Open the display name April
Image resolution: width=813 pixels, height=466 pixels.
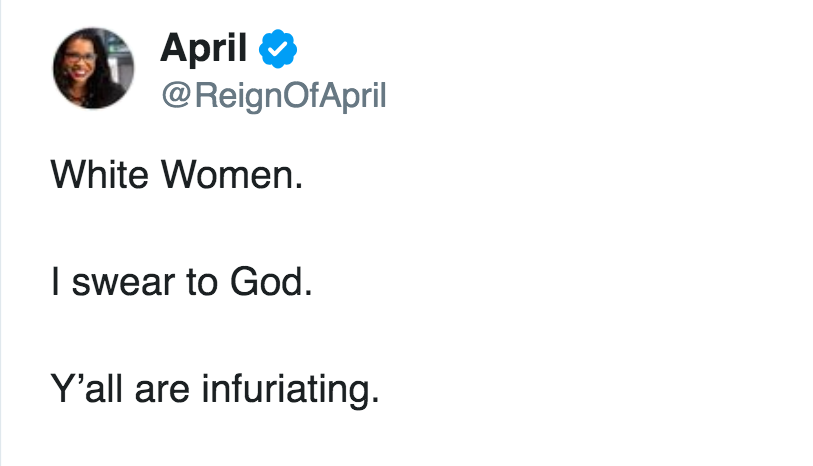[203, 48]
